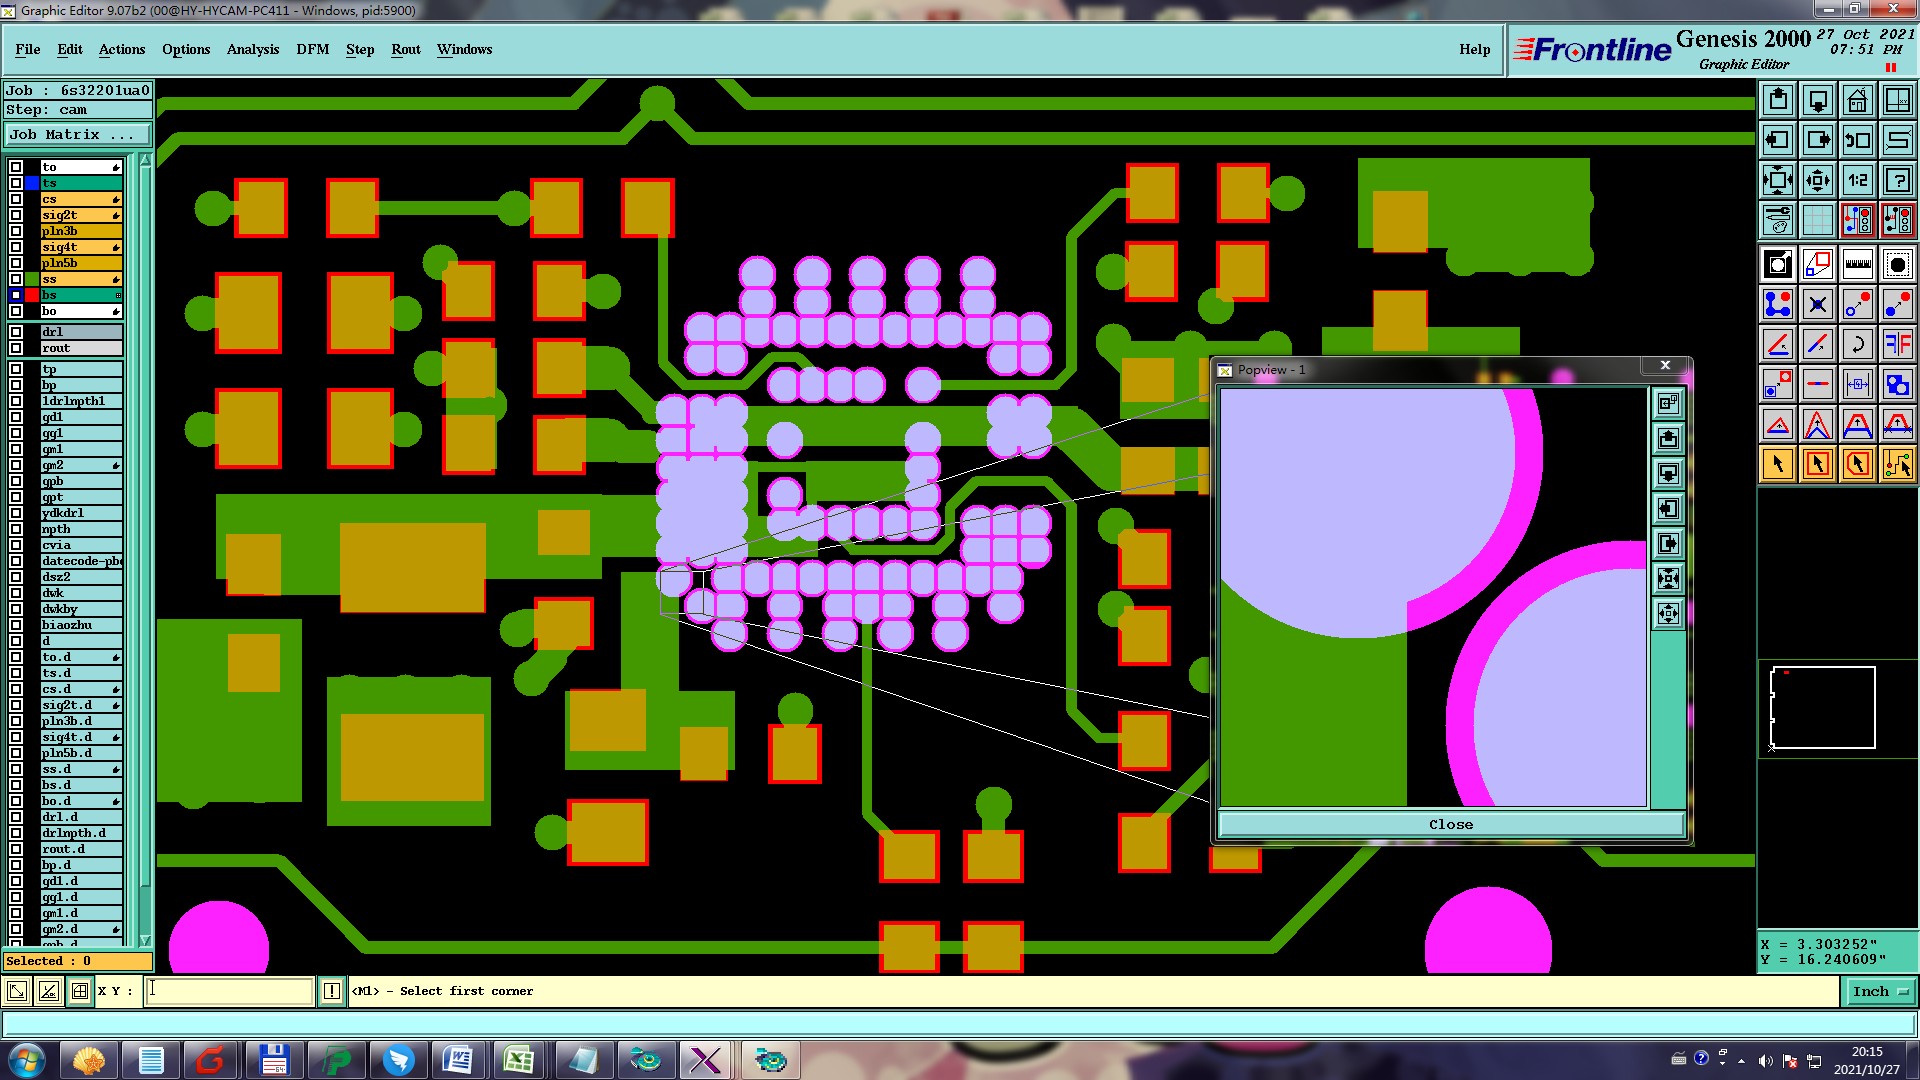Click the blue-dots connect nodes icon
This screenshot has height=1080, width=1920.
point(1778,304)
